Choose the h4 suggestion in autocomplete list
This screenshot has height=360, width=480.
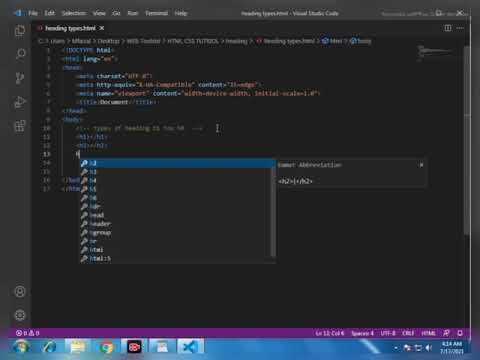click(x=176, y=180)
